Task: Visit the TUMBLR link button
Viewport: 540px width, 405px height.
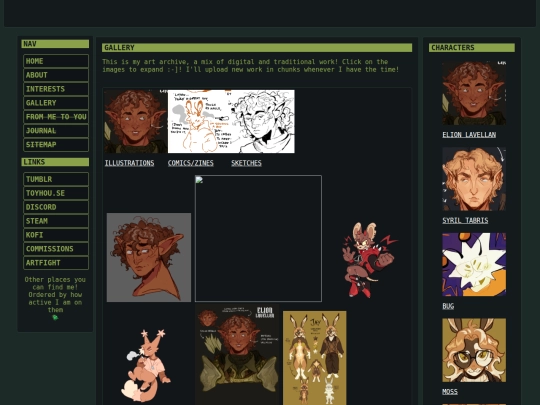Action: (x=56, y=179)
